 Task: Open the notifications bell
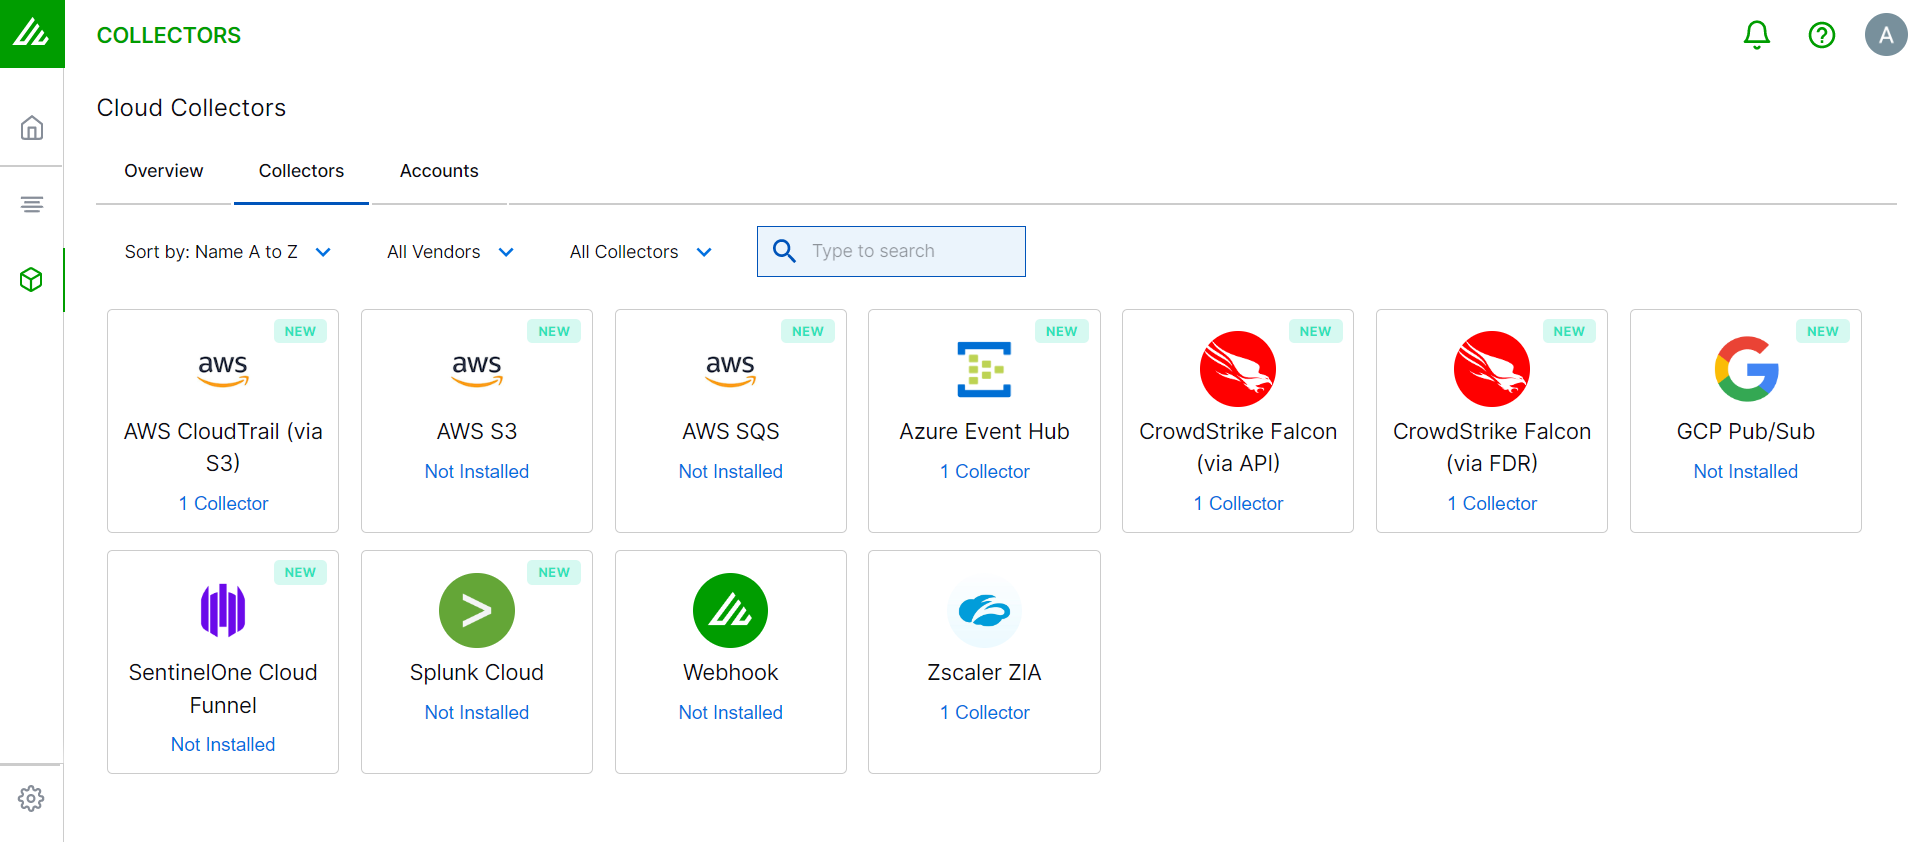point(1757,35)
